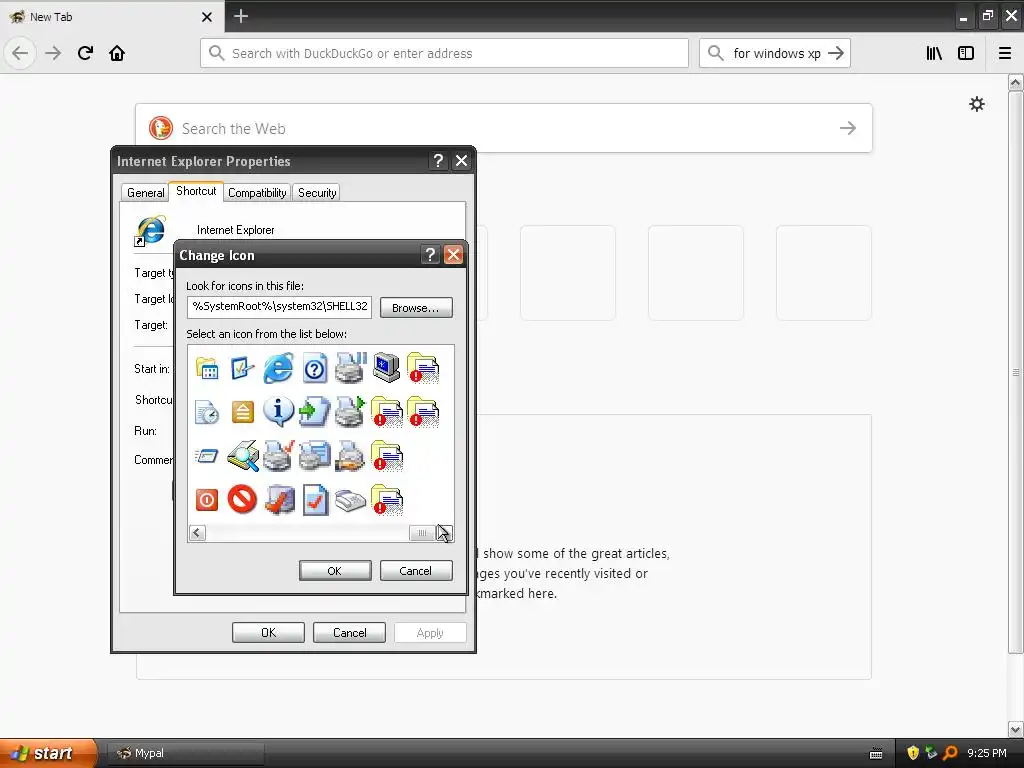The image size is (1024, 768).
Task: Click the search bar go arrow
Action: point(836,53)
